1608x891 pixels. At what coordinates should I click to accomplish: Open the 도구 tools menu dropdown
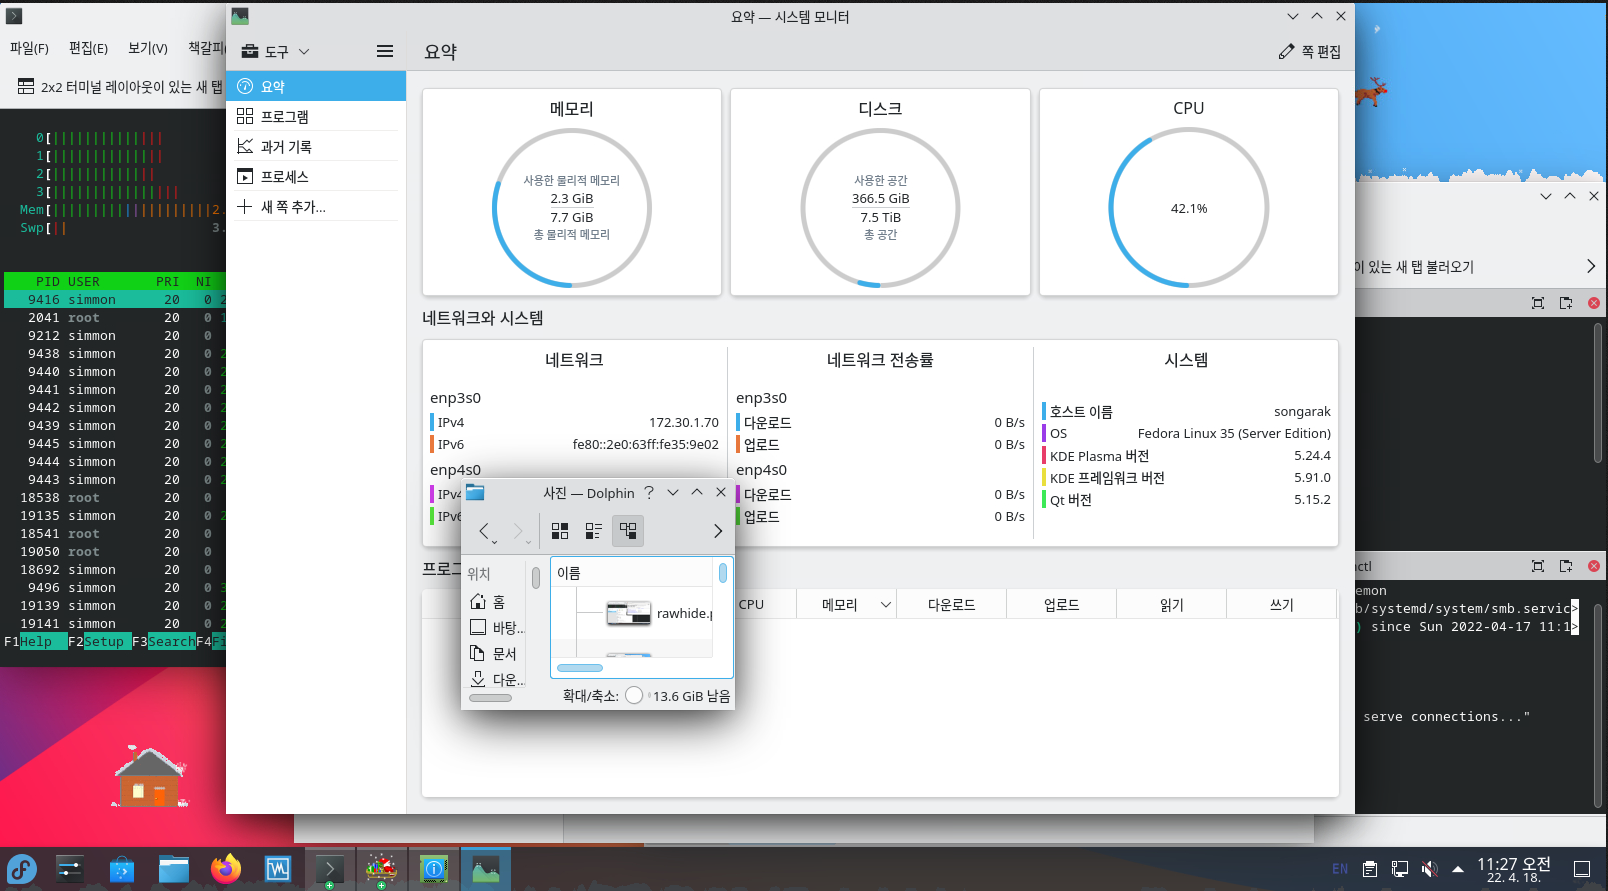tap(276, 51)
